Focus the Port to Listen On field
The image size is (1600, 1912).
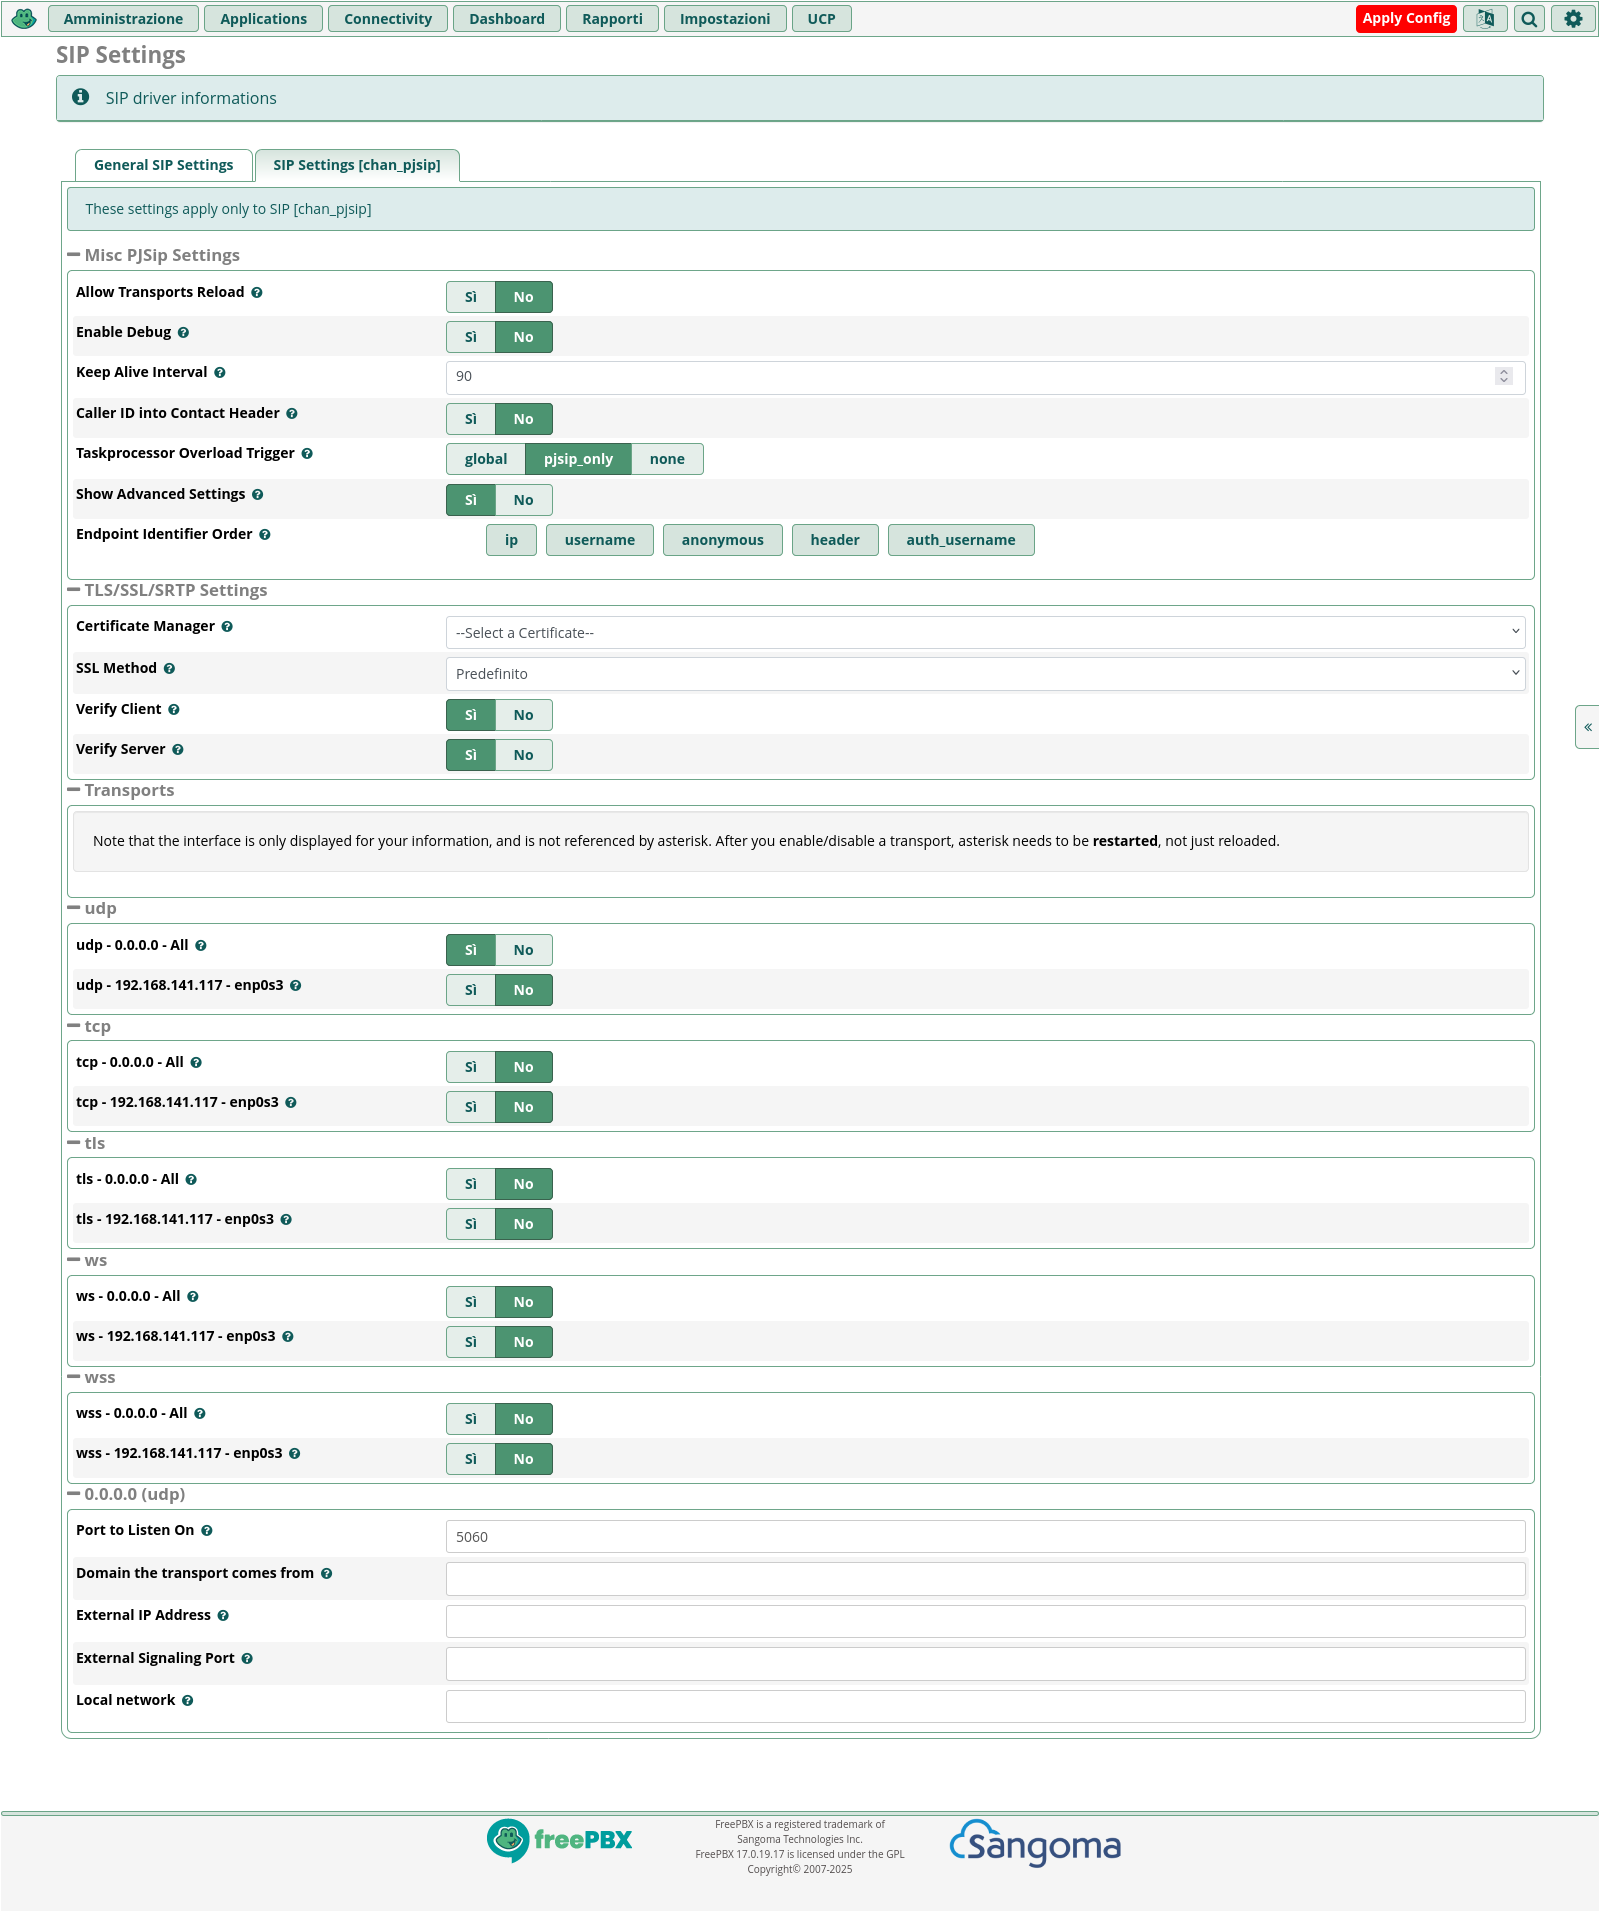click(985, 1537)
